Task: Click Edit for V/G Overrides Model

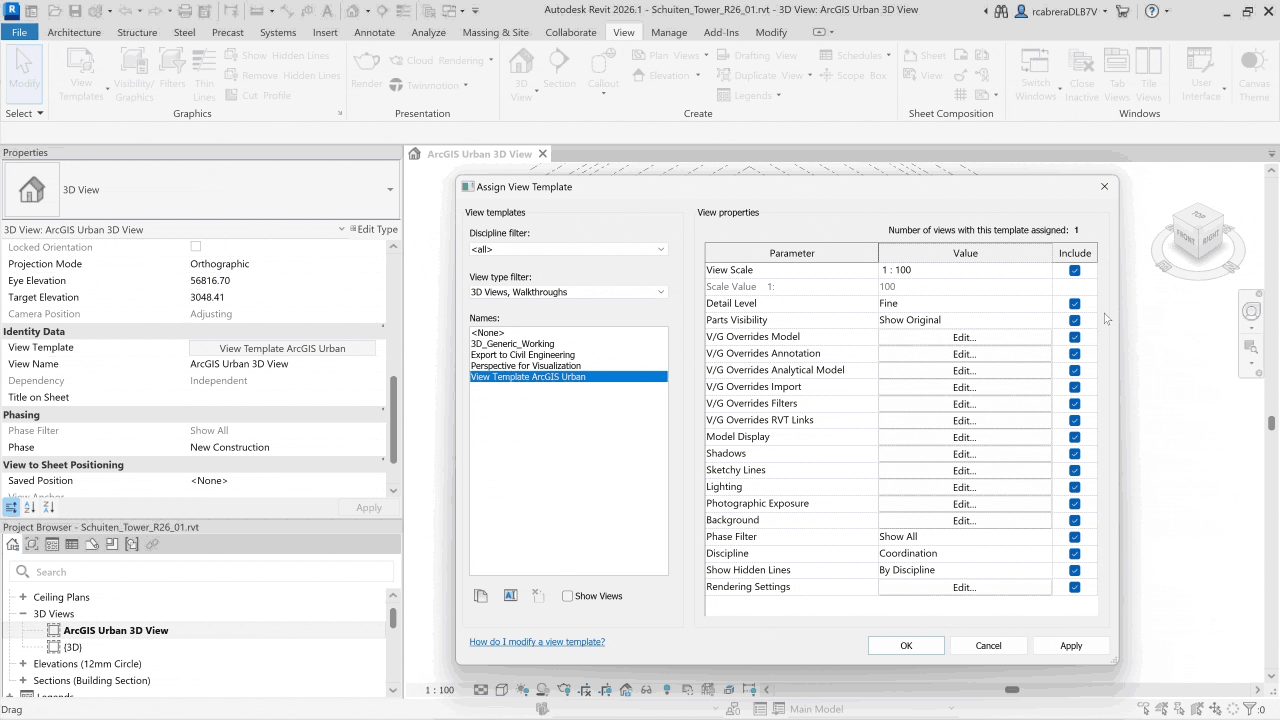Action: tap(964, 337)
